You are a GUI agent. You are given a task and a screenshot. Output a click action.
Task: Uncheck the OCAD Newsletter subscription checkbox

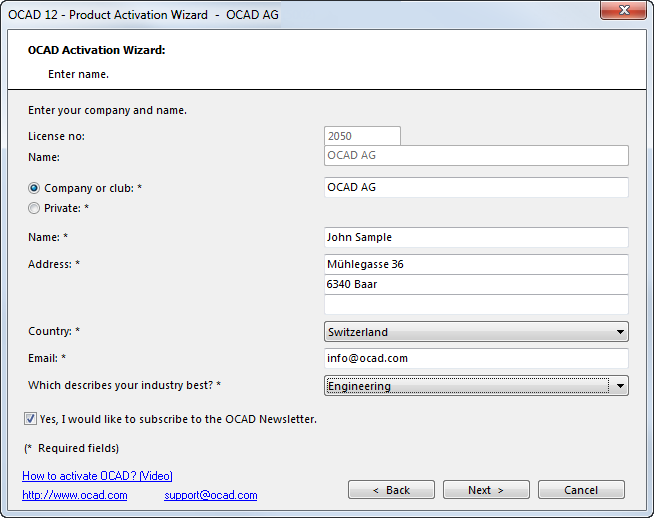(30, 418)
